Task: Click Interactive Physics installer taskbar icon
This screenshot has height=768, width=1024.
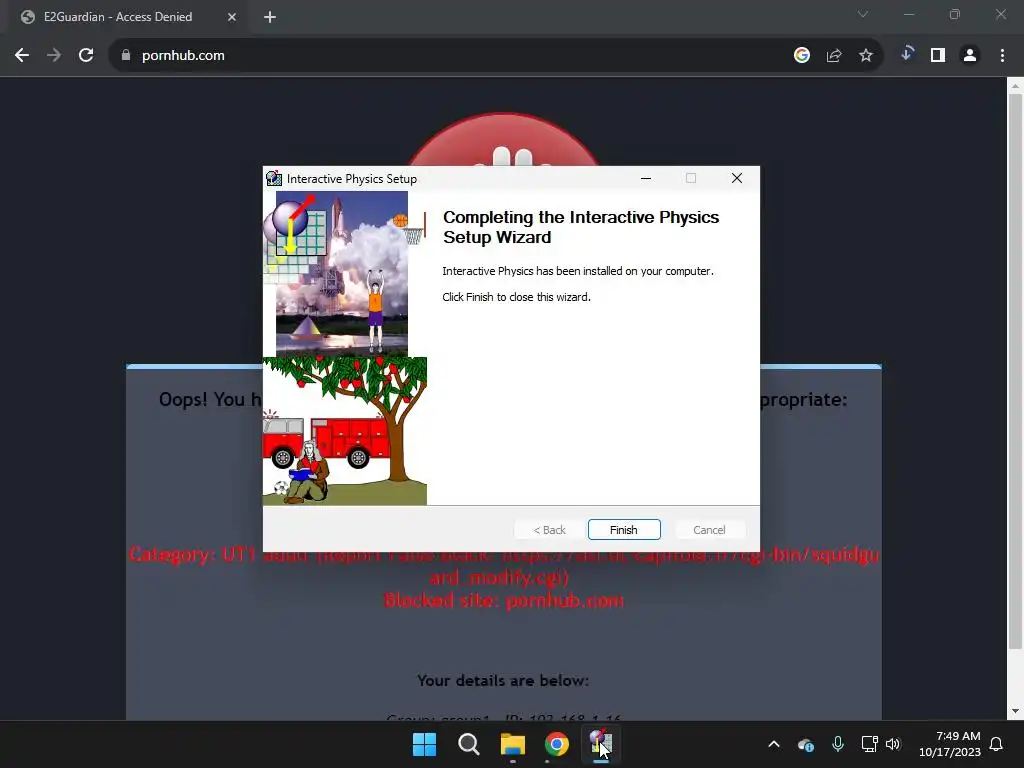Action: (x=601, y=744)
